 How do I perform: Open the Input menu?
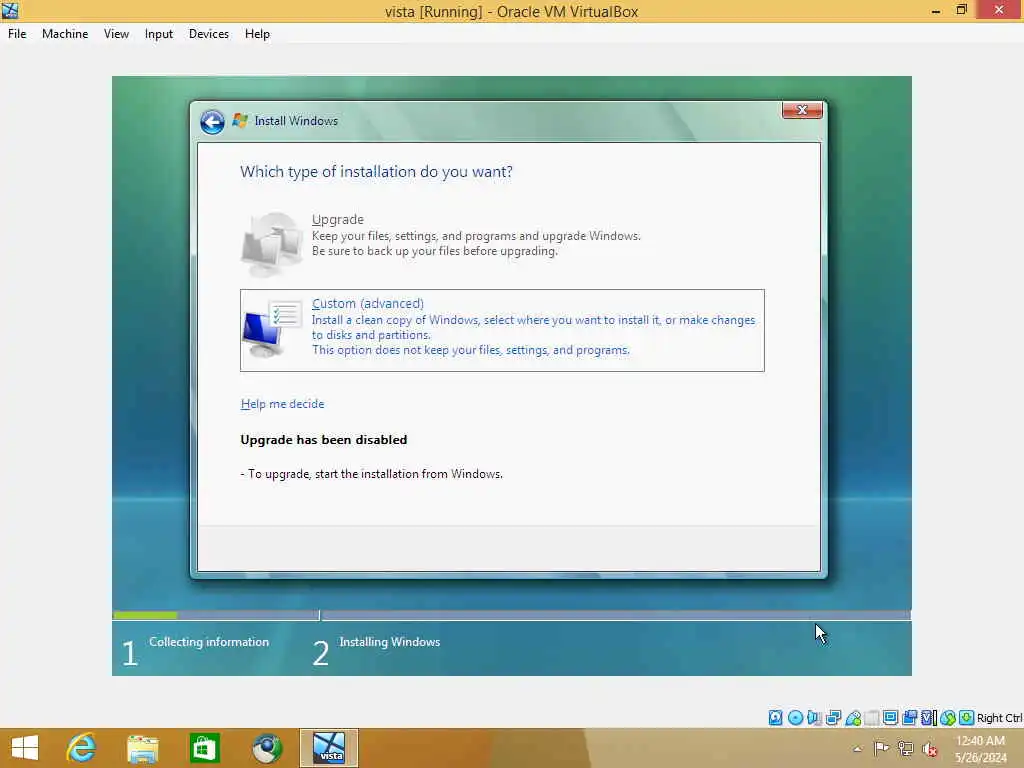pyautogui.click(x=159, y=34)
